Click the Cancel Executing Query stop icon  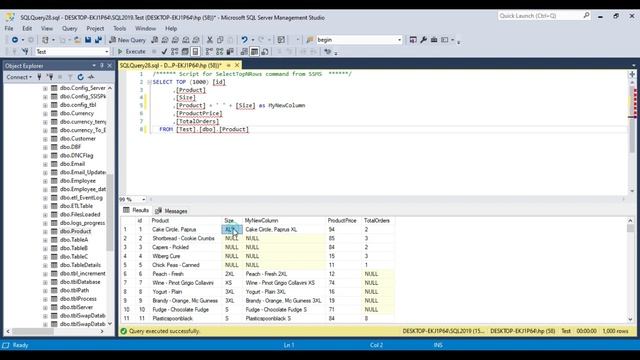click(154, 51)
